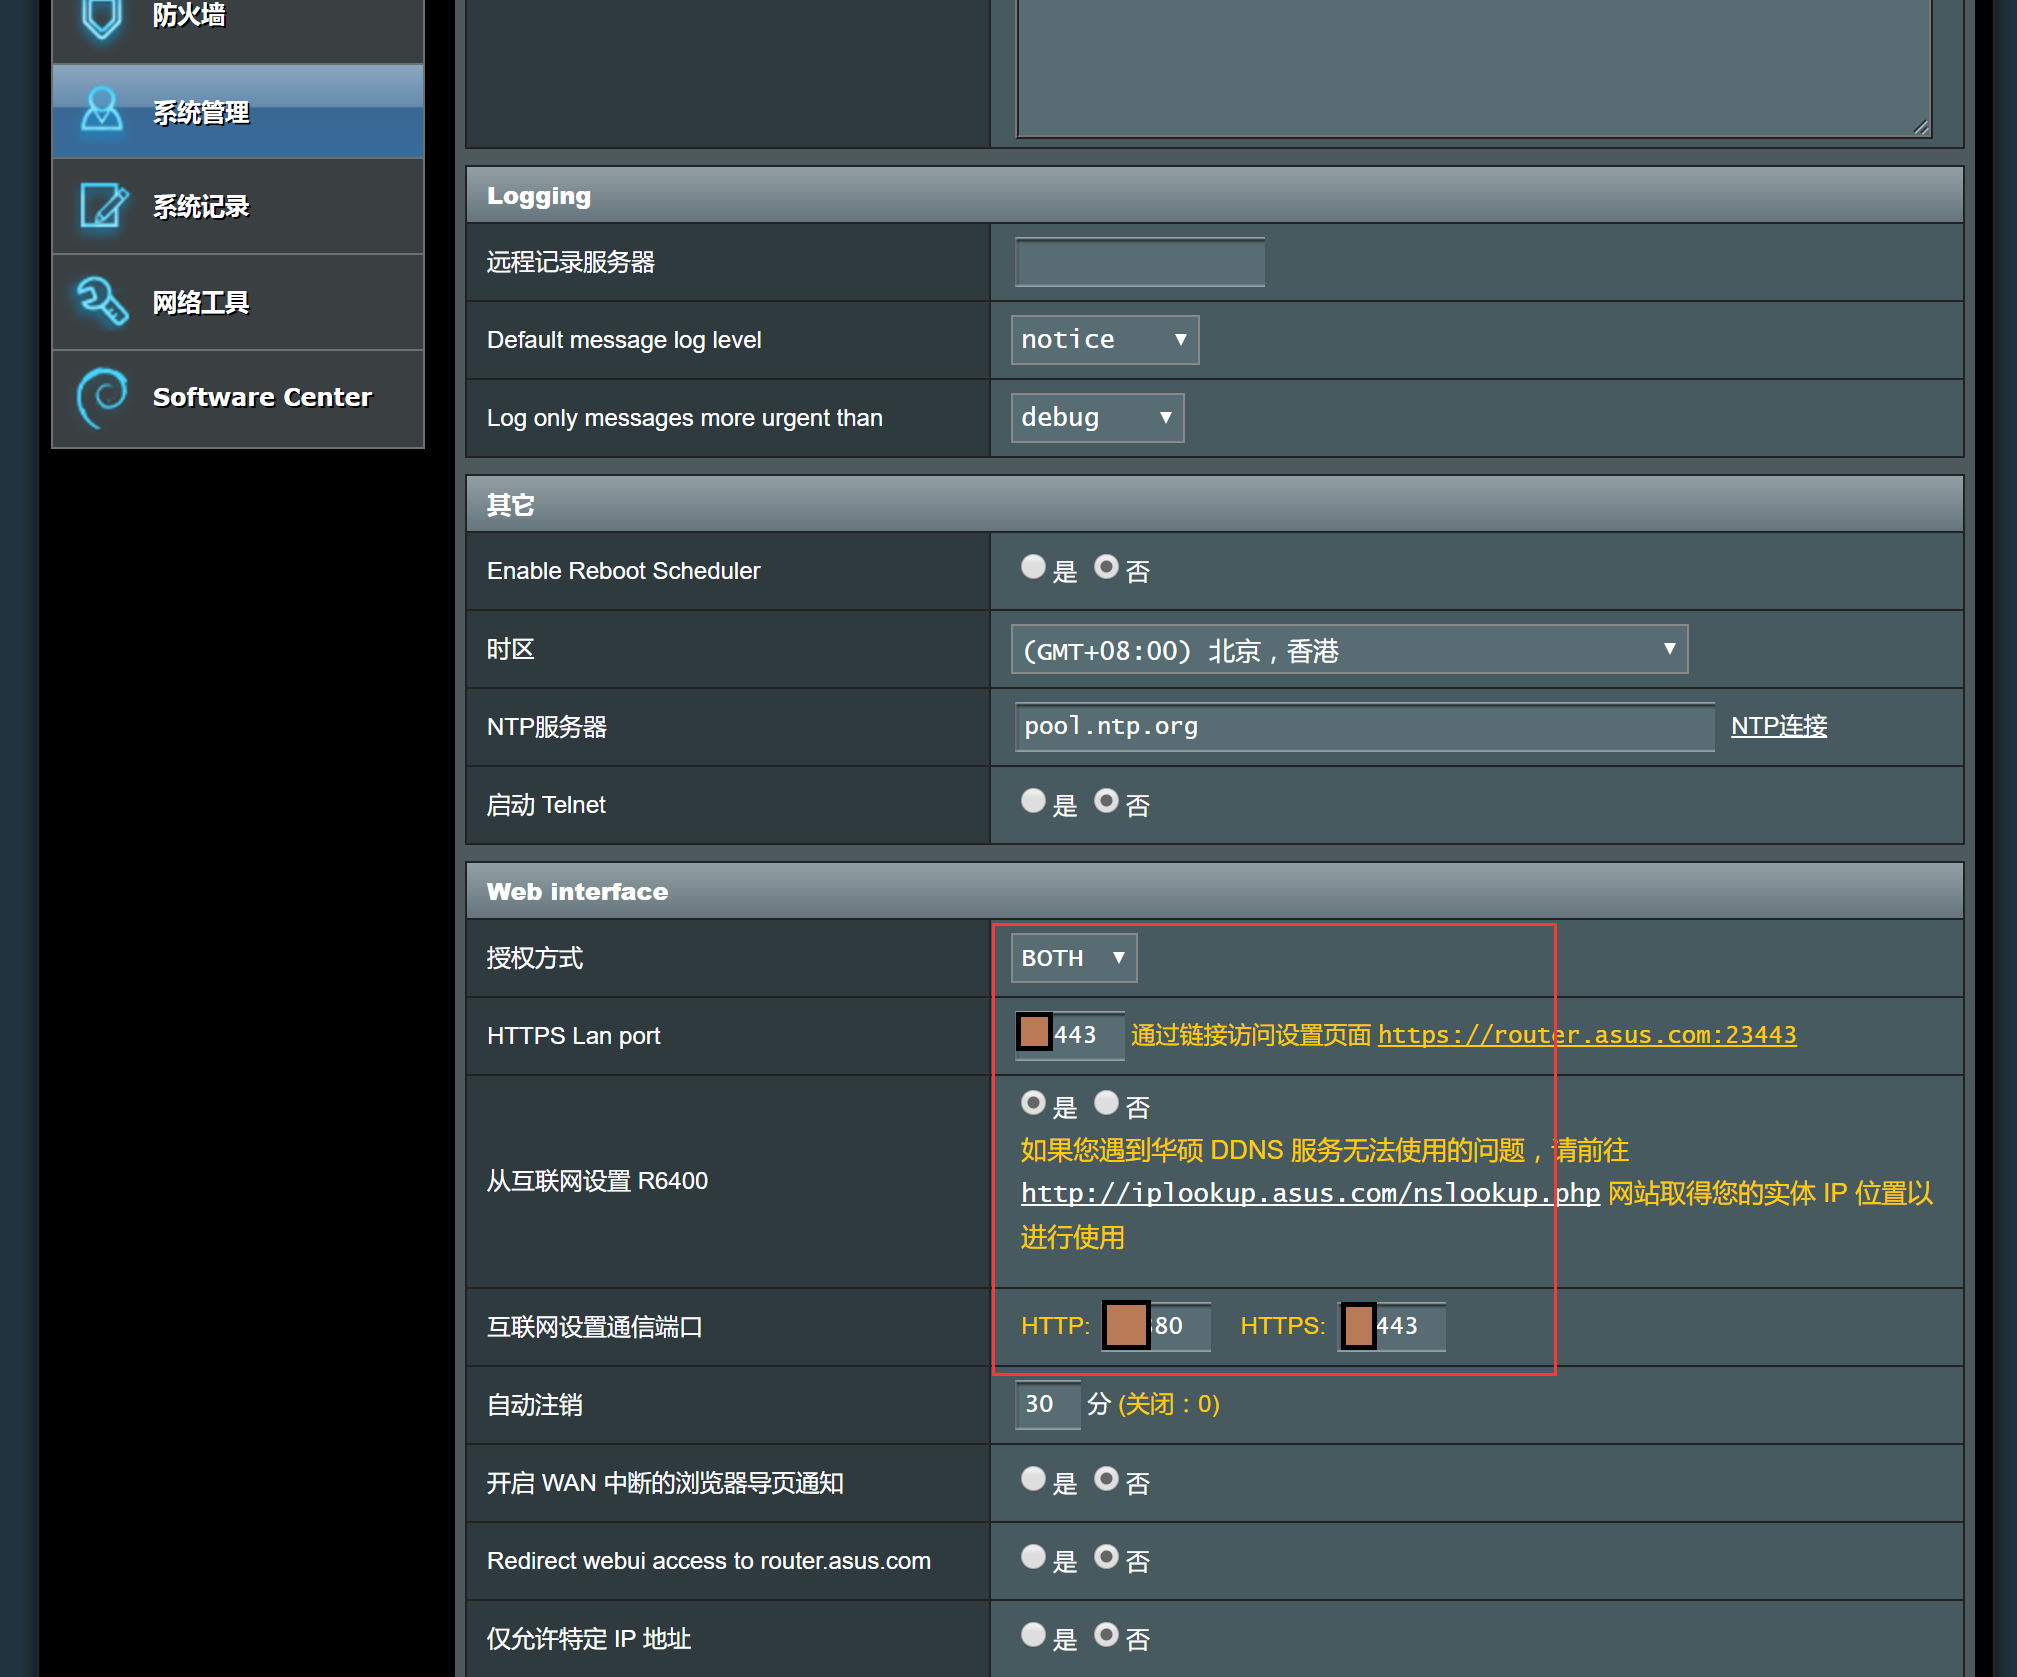The width and height of the screenshot is (2017, 1677).
Task: Open the iplookup.asus.com nslookup link
Action: tap(1309, 1193)
